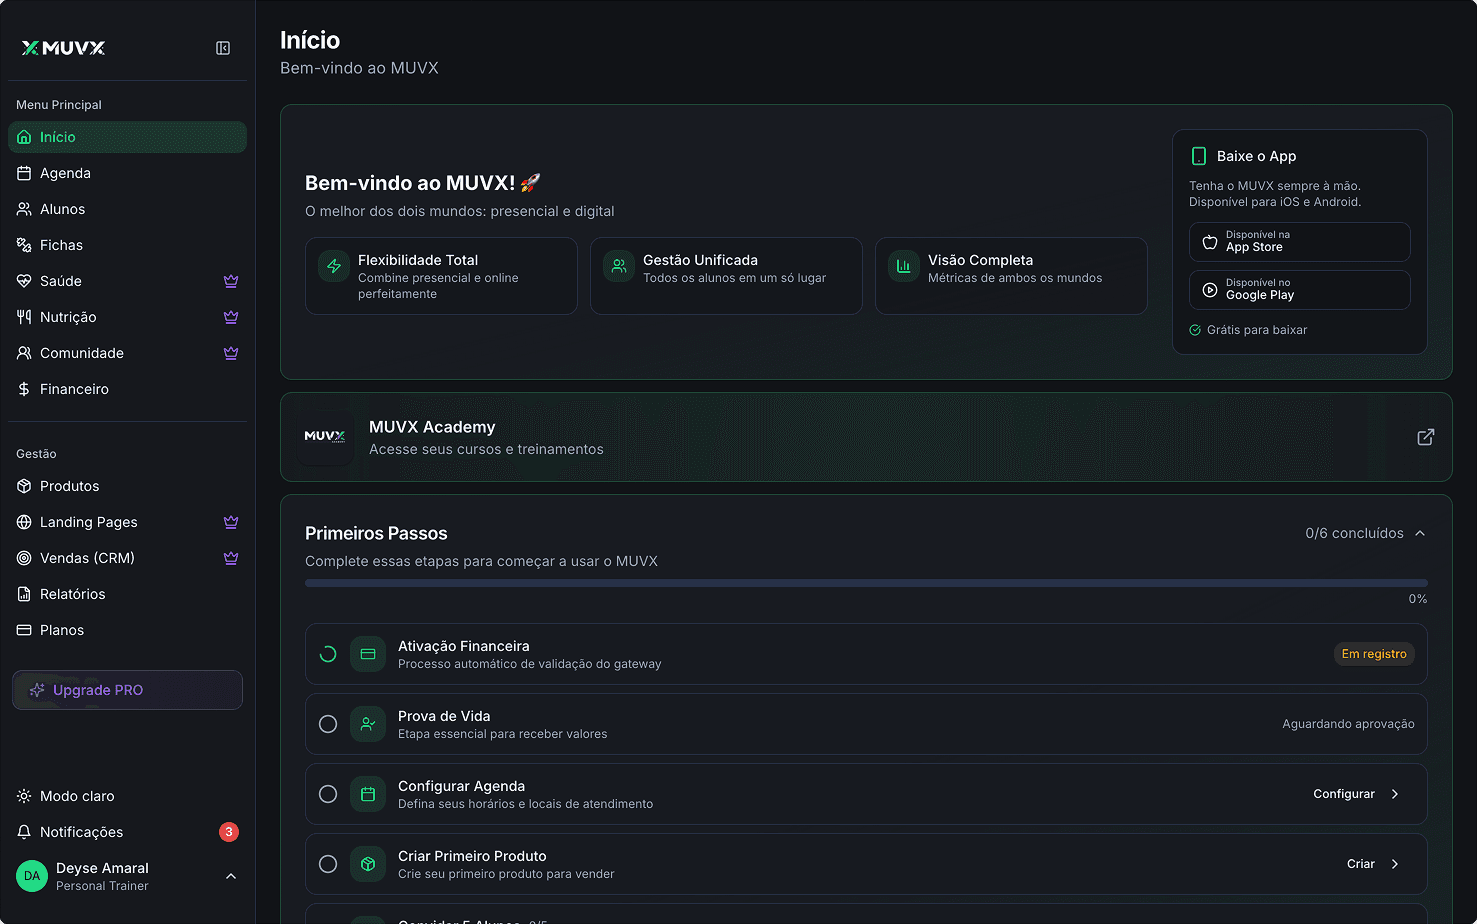Open the Relatórios section
This screenshot has height=924, width=1477.
(73, 593)
